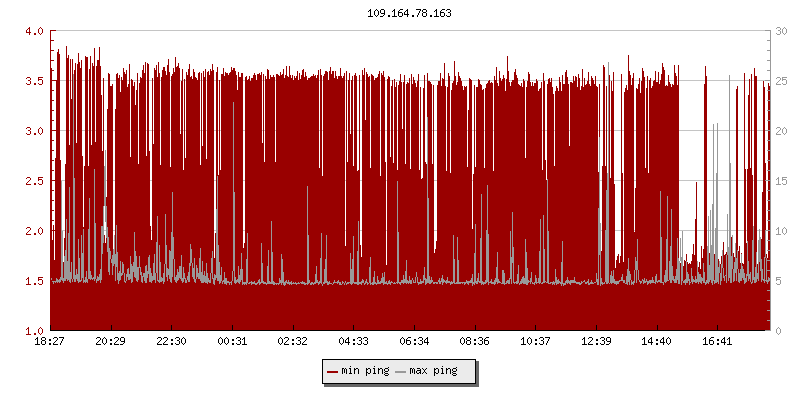Select the max ping legend label
Screen dimensions: 800x400
coord(433,371)
